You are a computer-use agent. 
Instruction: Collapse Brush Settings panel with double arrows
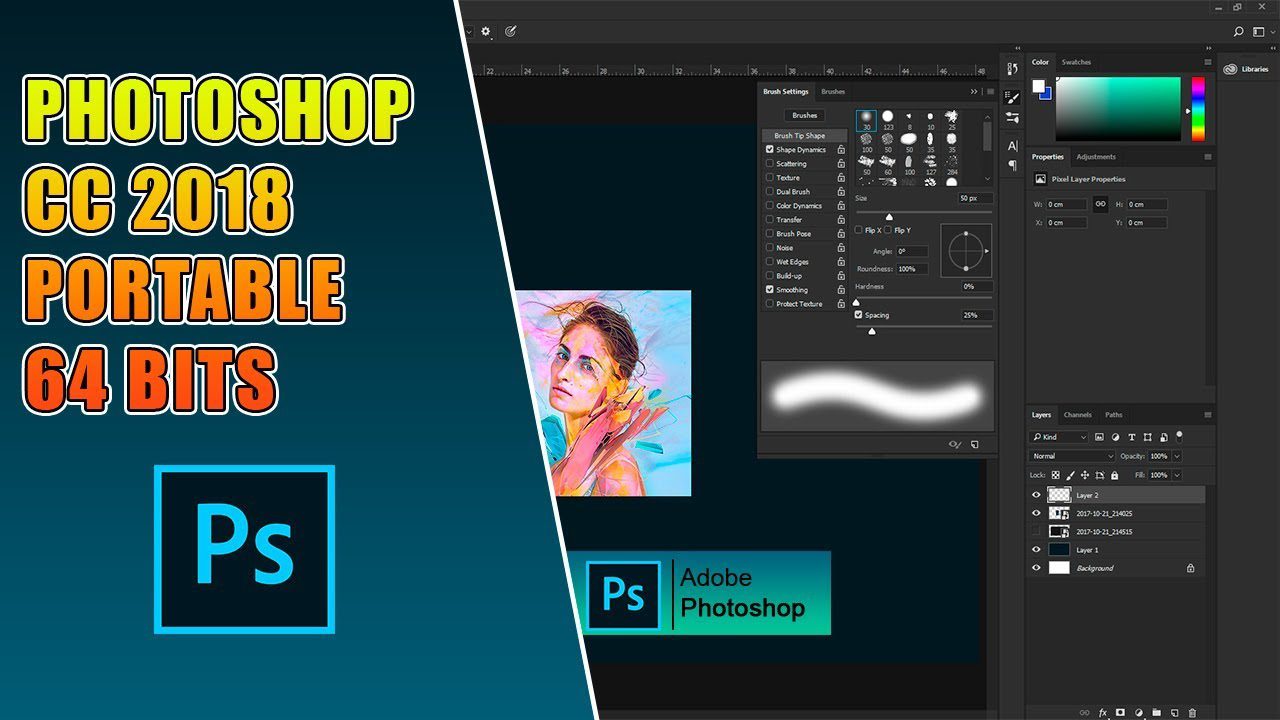pos(974,91)
